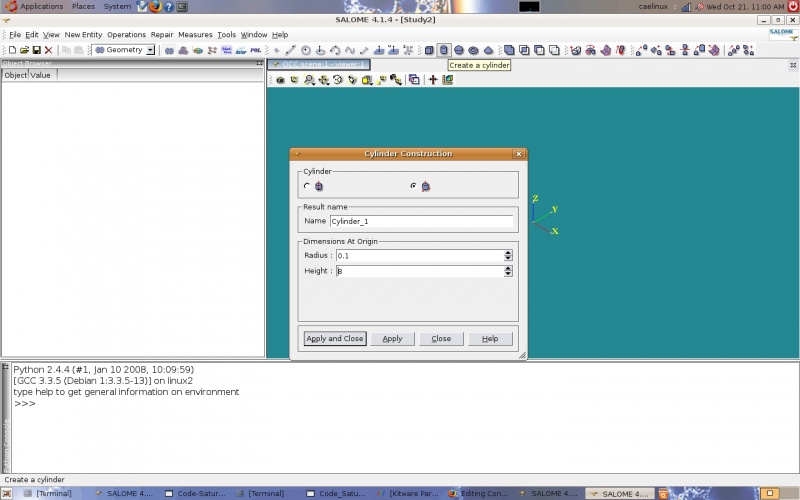Screen dimensions: 800x500
Task: Click the Create a torus icon
Action: point(473,50)
